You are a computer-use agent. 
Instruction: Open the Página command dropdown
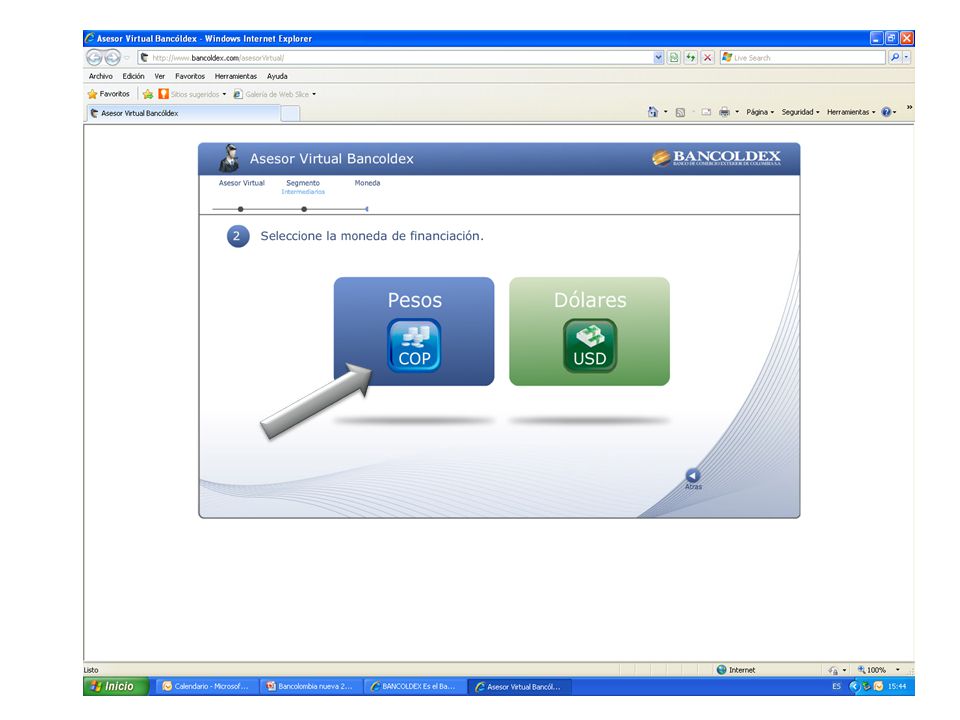pyautogui.click(x=760, y=112)
